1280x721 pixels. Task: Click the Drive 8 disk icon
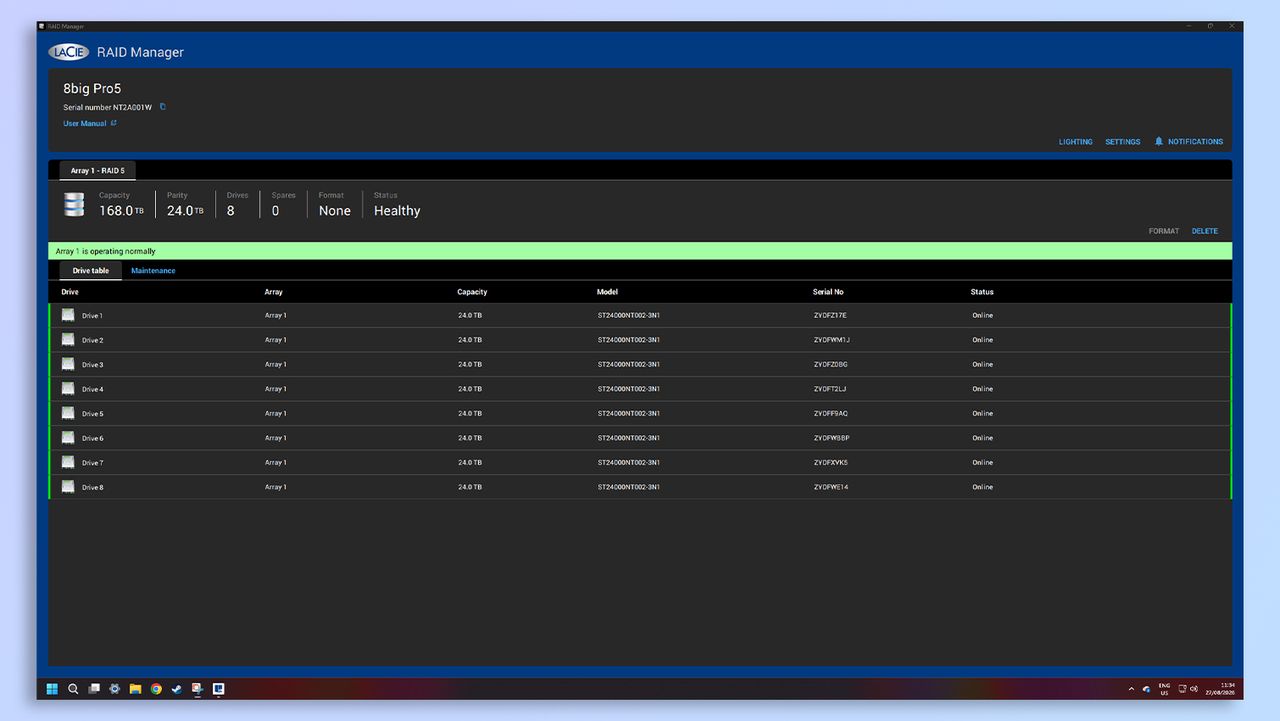68,487
